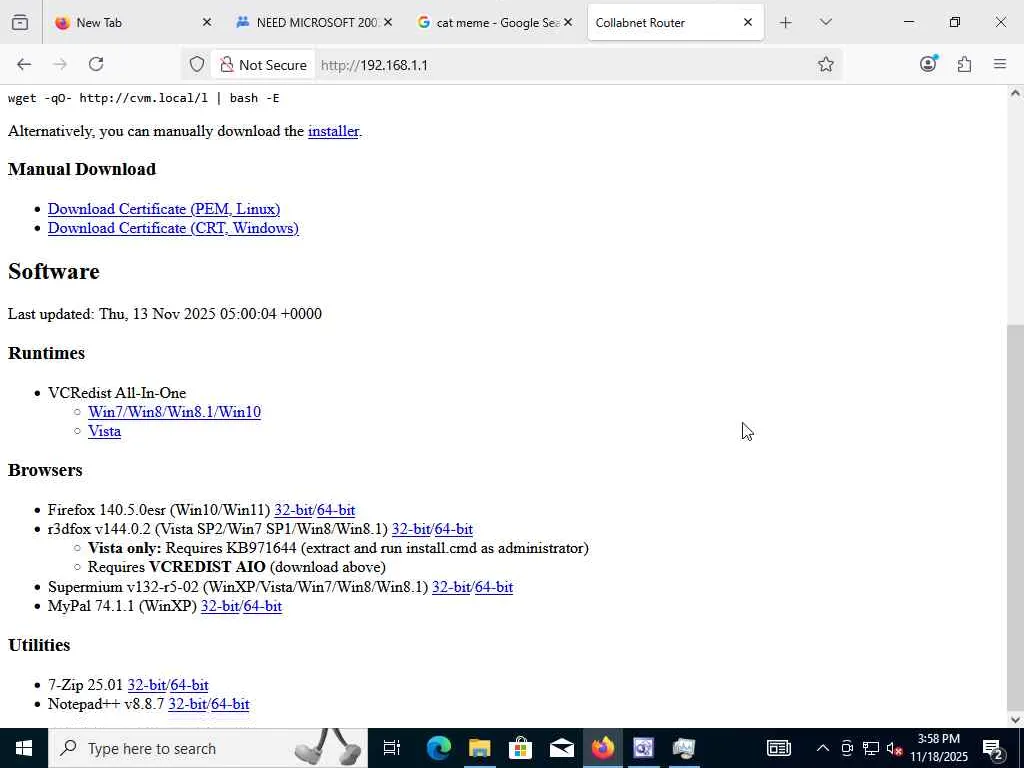Bookmark this page with star icon

[x=825, y=64]
